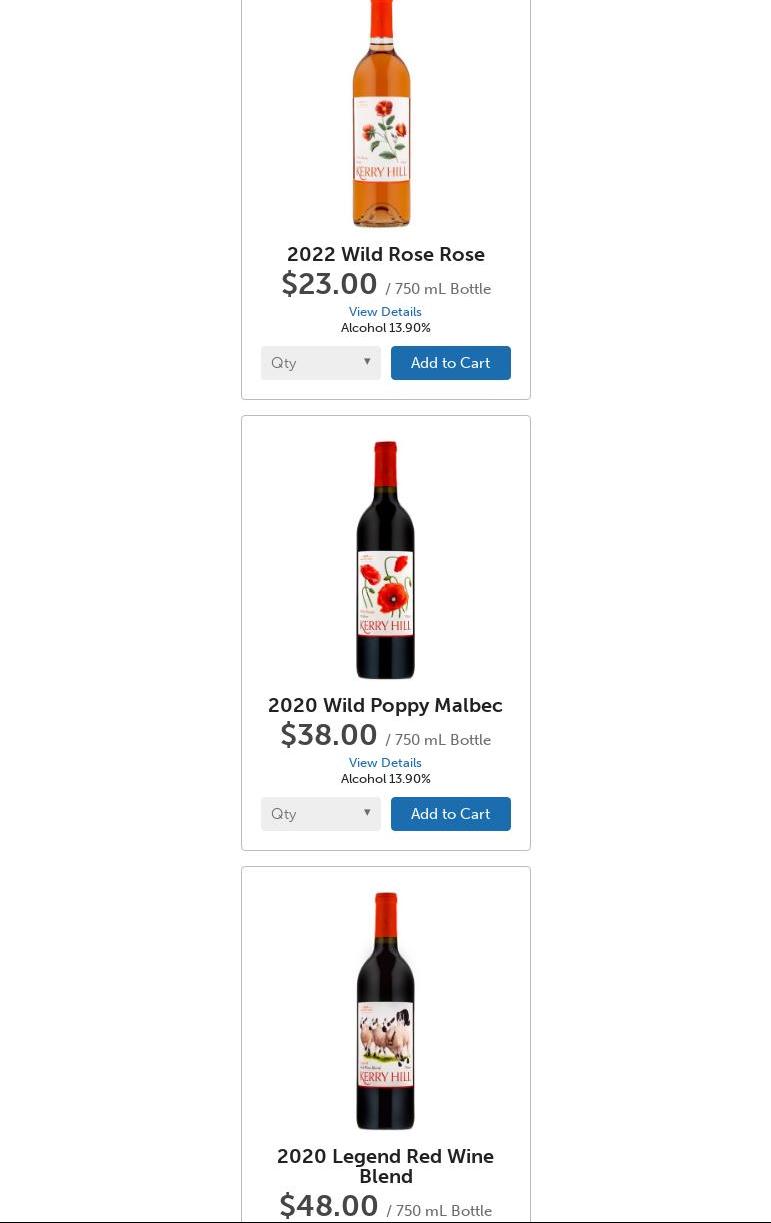The image size is (771, 1223).
Task: Click the $23.00 price text
Action: click(329, 284)
